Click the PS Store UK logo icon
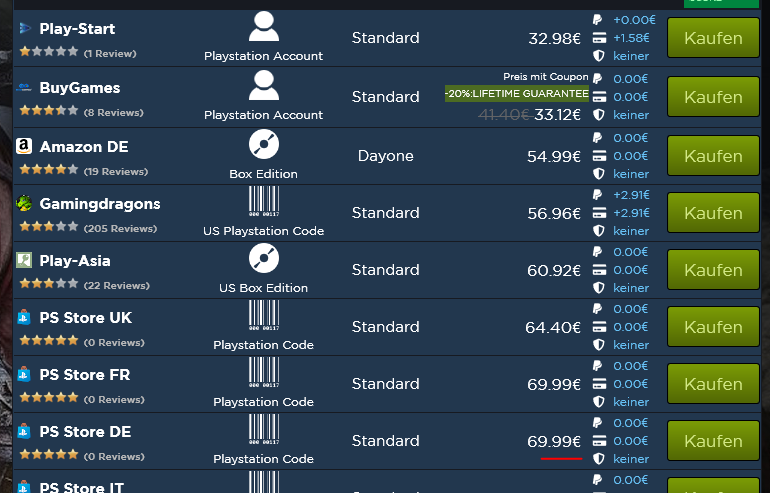770x493 pixels. pos(24,317)
